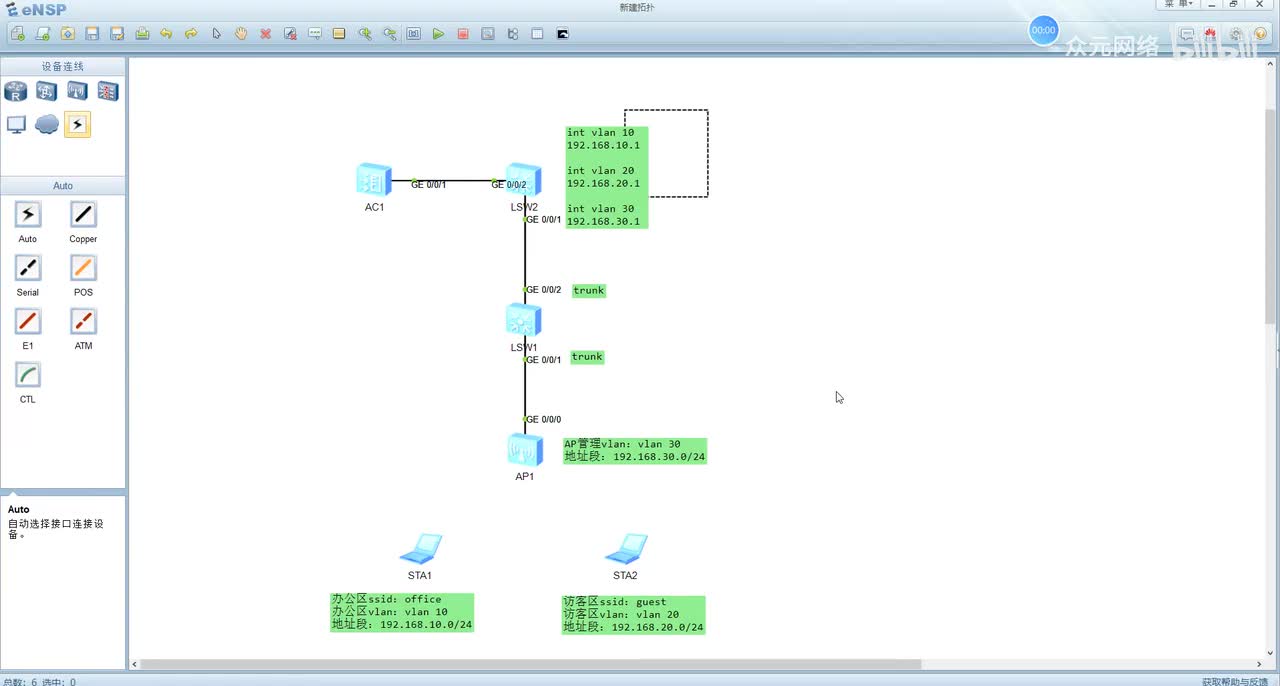
Task: Toggle the grid display icon
Action: pos(537,33)
